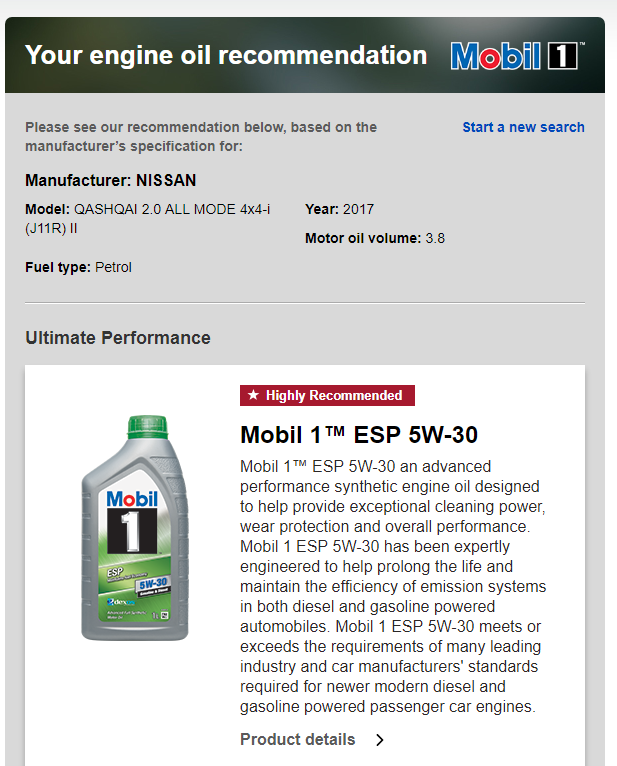Click the Ultimate Performance section heading
Screen dimensions: 617x766
coord(118,338)
